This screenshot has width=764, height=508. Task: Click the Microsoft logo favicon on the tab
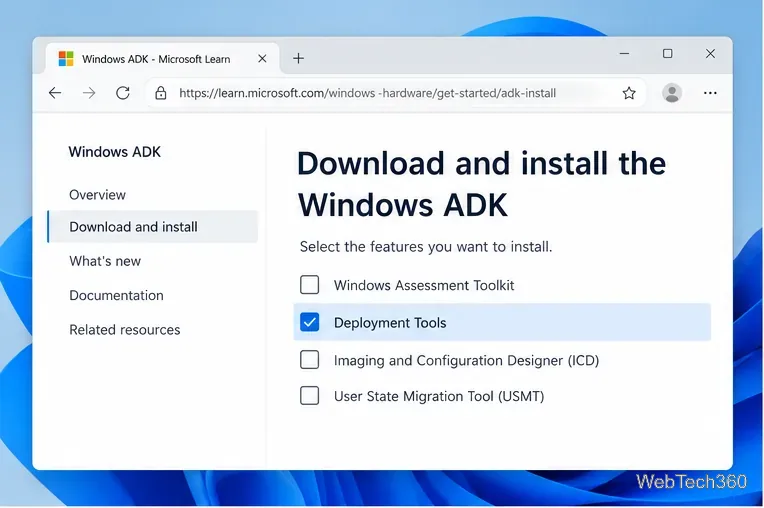(66, 58)
